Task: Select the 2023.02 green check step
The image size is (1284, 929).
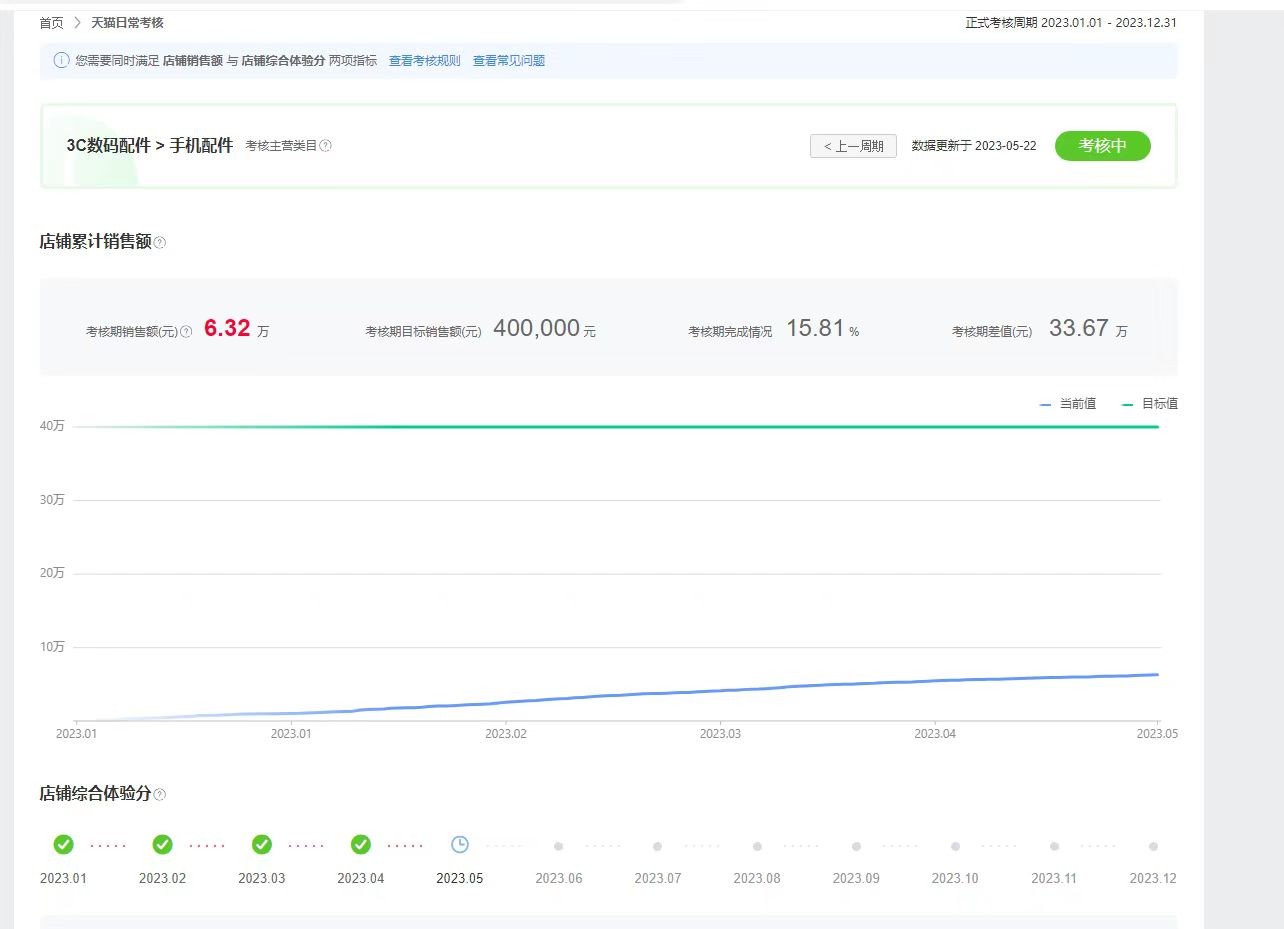Action: tap(162, 845)
